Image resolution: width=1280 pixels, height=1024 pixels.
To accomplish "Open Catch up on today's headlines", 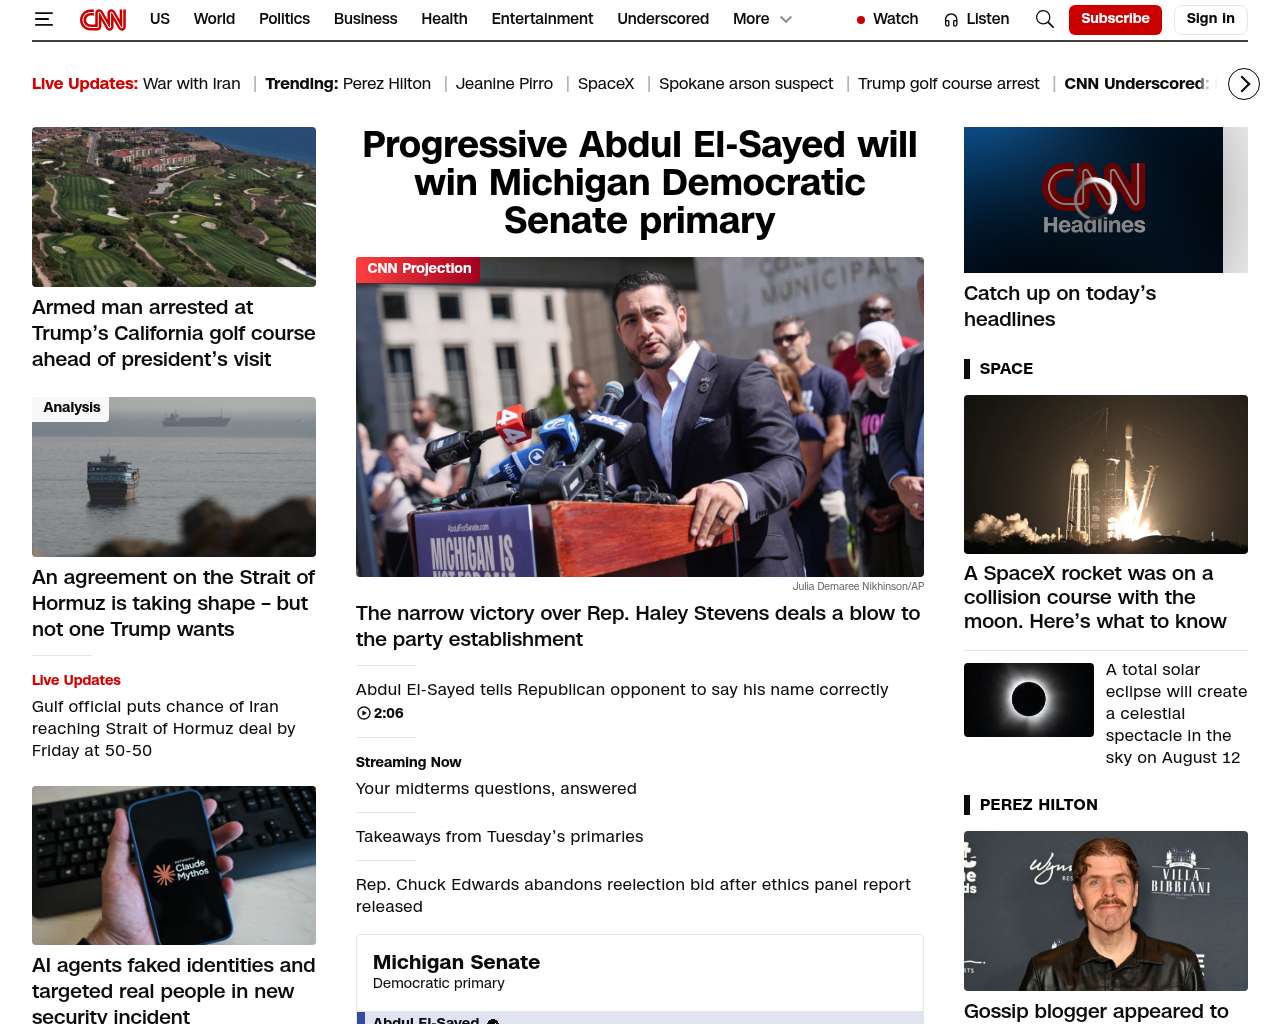I will click(1060, 306).
